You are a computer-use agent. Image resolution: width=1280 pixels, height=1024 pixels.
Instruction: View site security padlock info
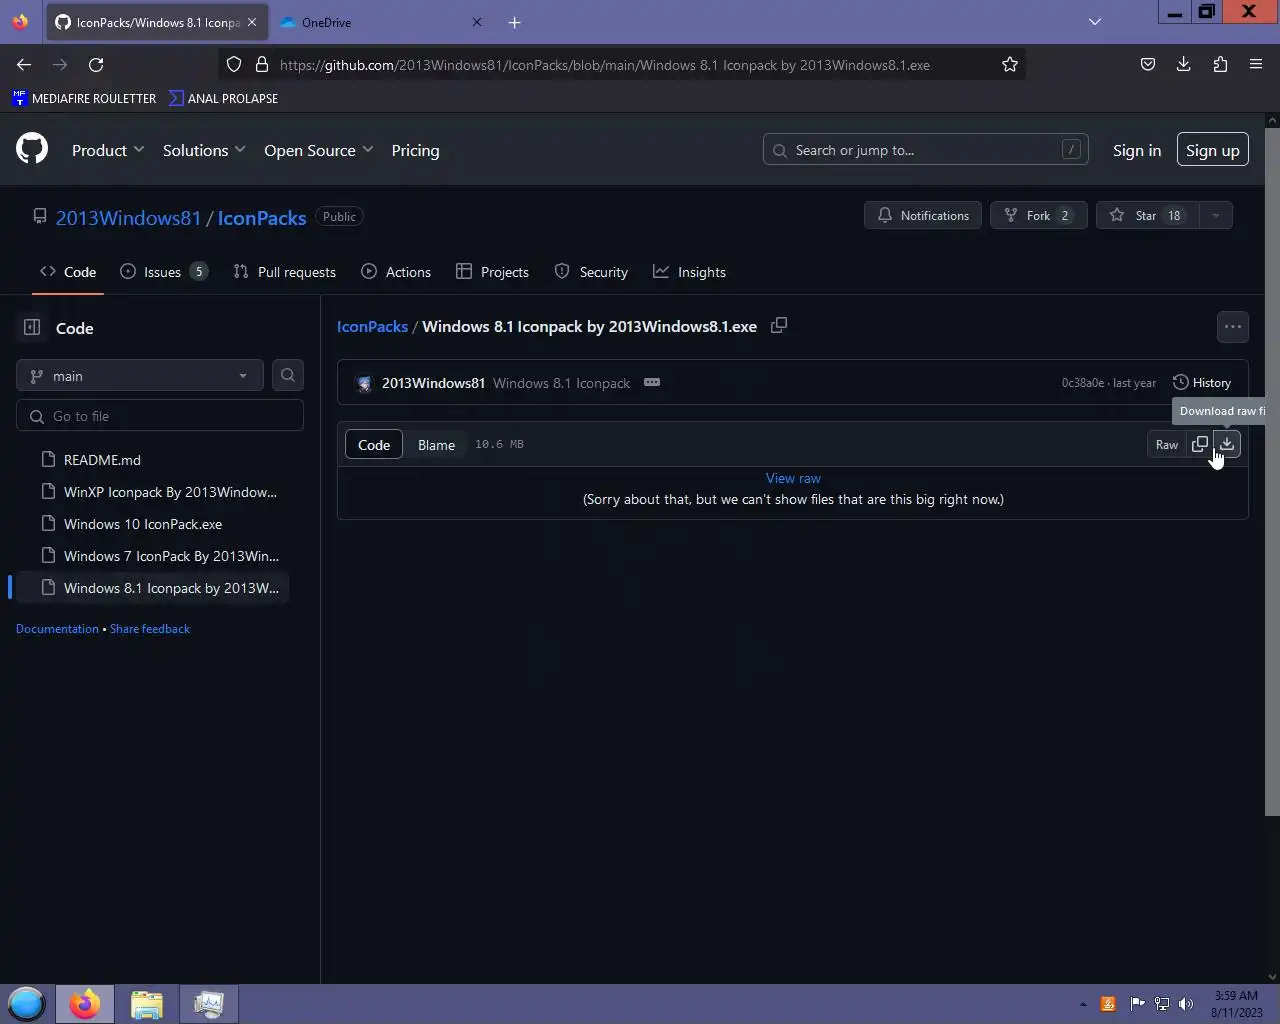coord(262,65)
